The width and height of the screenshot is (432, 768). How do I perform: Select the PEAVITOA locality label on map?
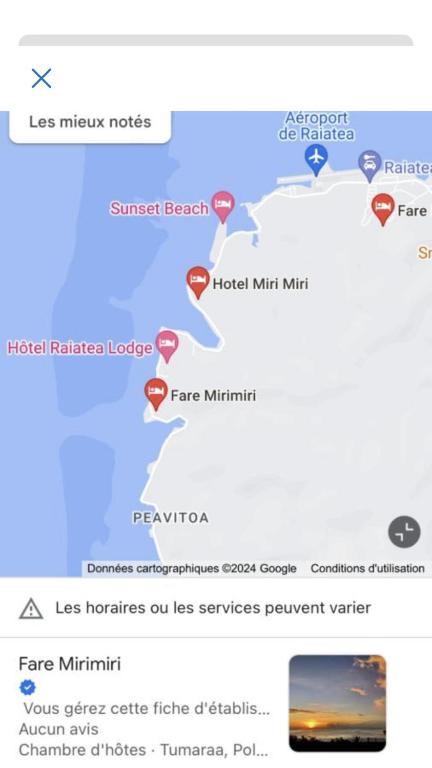(x=171, y=518)
